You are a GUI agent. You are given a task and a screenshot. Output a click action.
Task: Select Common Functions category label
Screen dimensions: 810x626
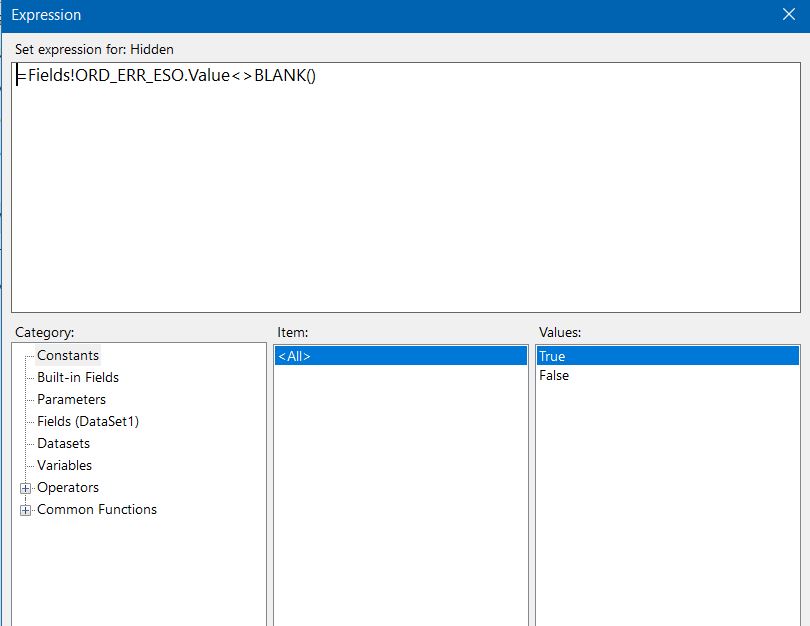click(97, 510)
